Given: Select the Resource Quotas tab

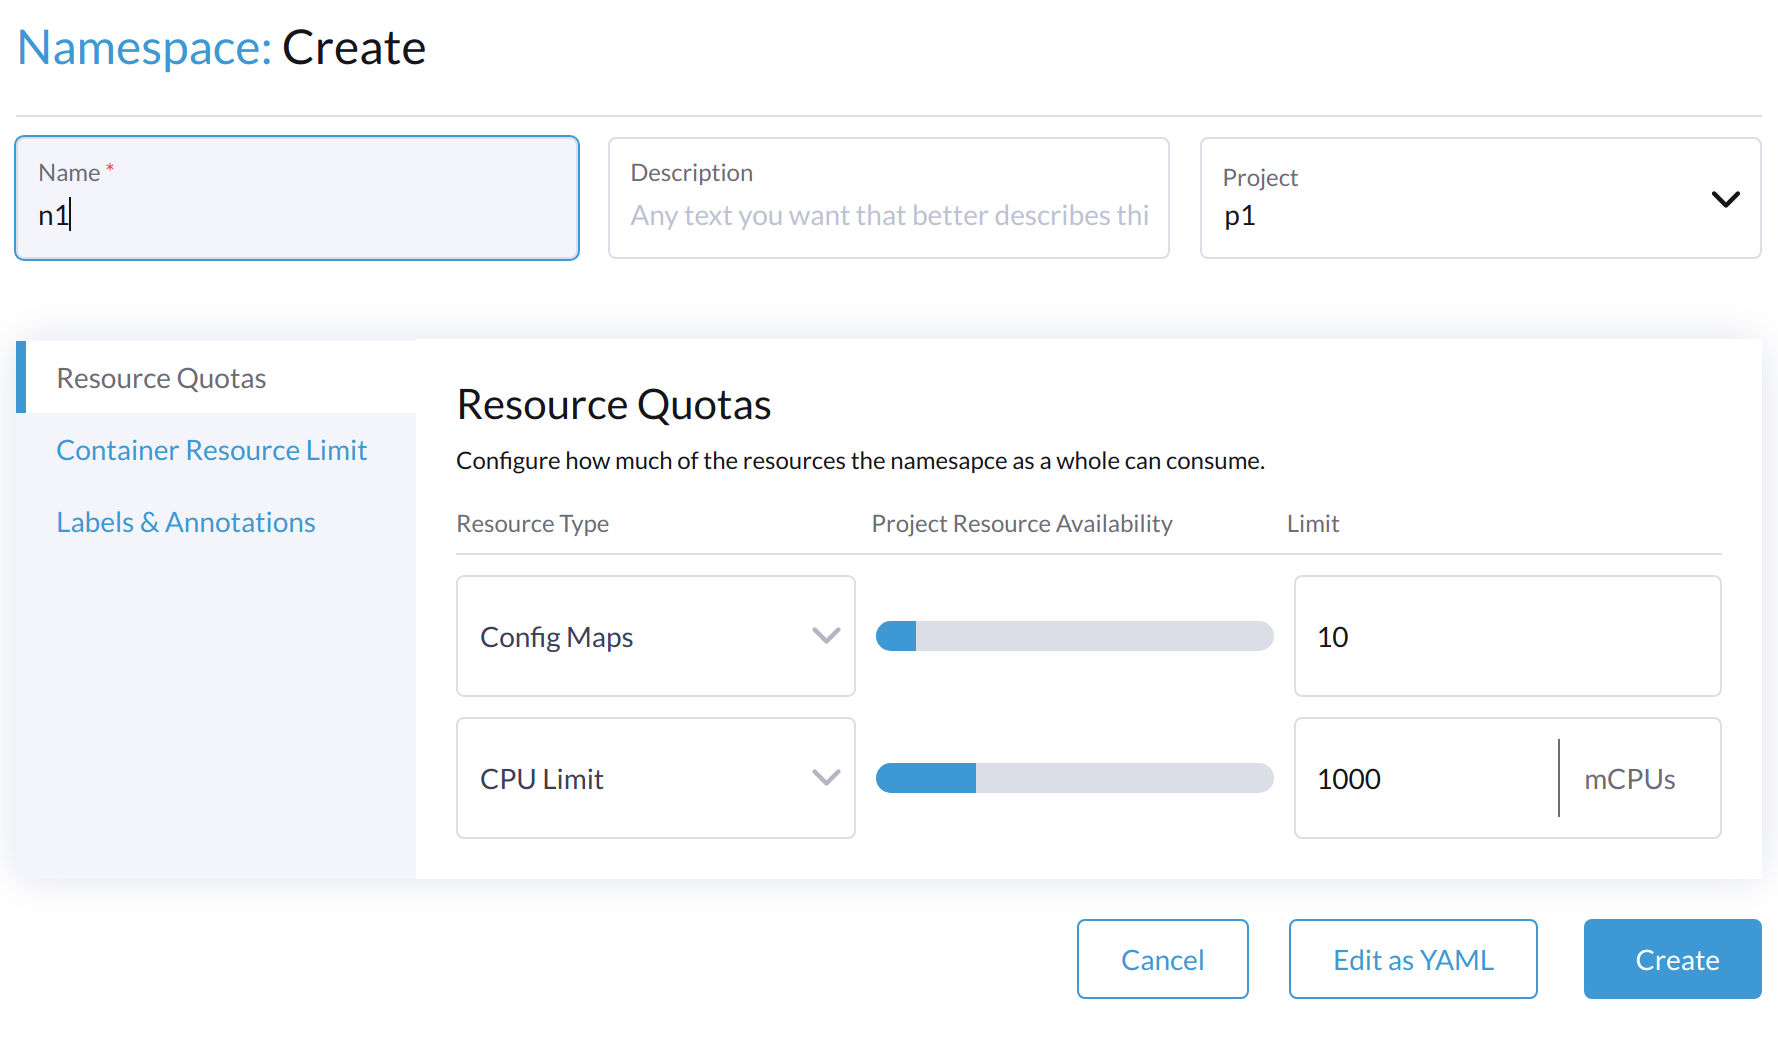Looking at the screenshot, I should (161, 378).
